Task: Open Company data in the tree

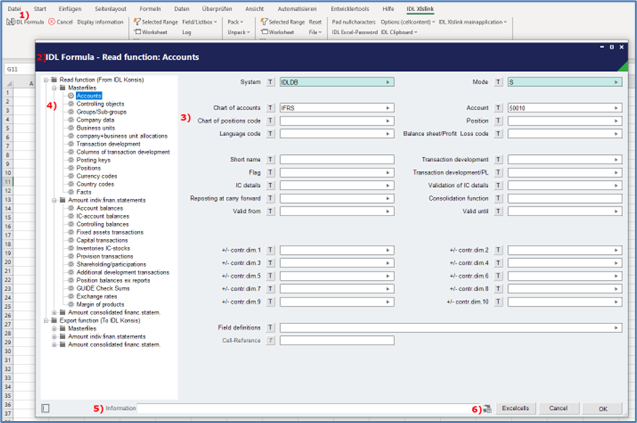Action: click(x=95, y=120)
